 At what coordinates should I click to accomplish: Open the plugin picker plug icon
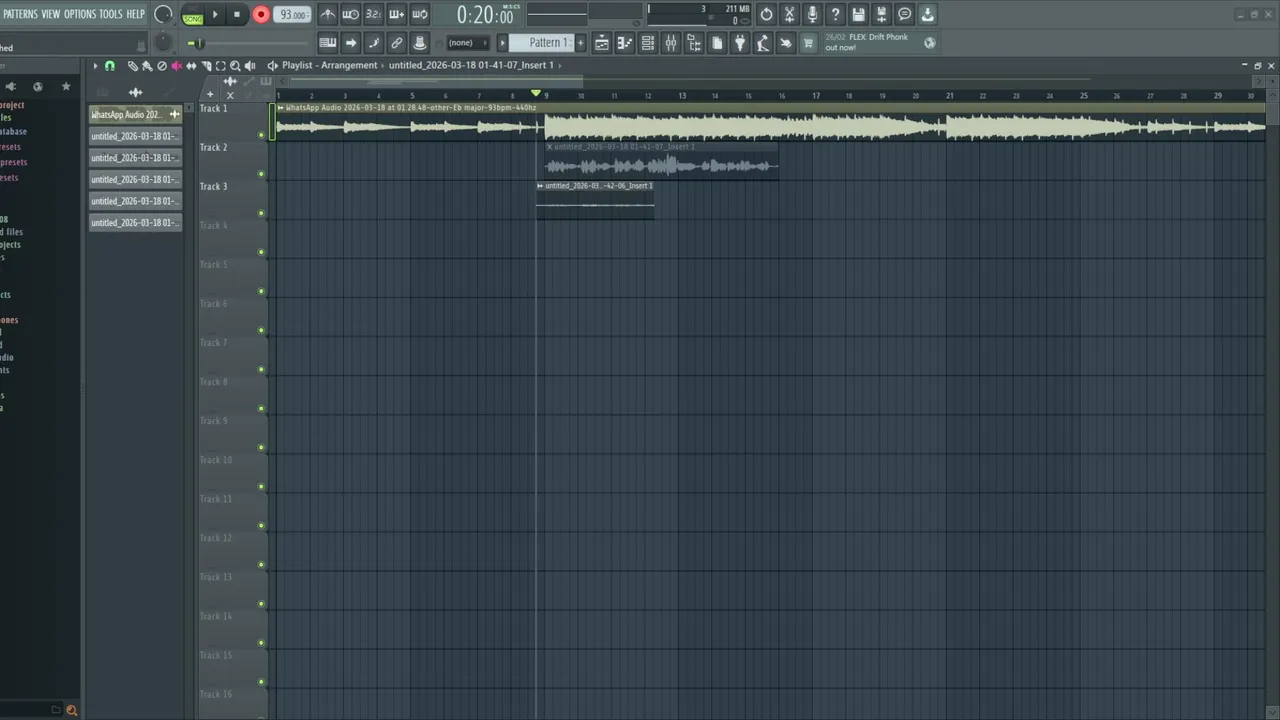click(740, 43)
